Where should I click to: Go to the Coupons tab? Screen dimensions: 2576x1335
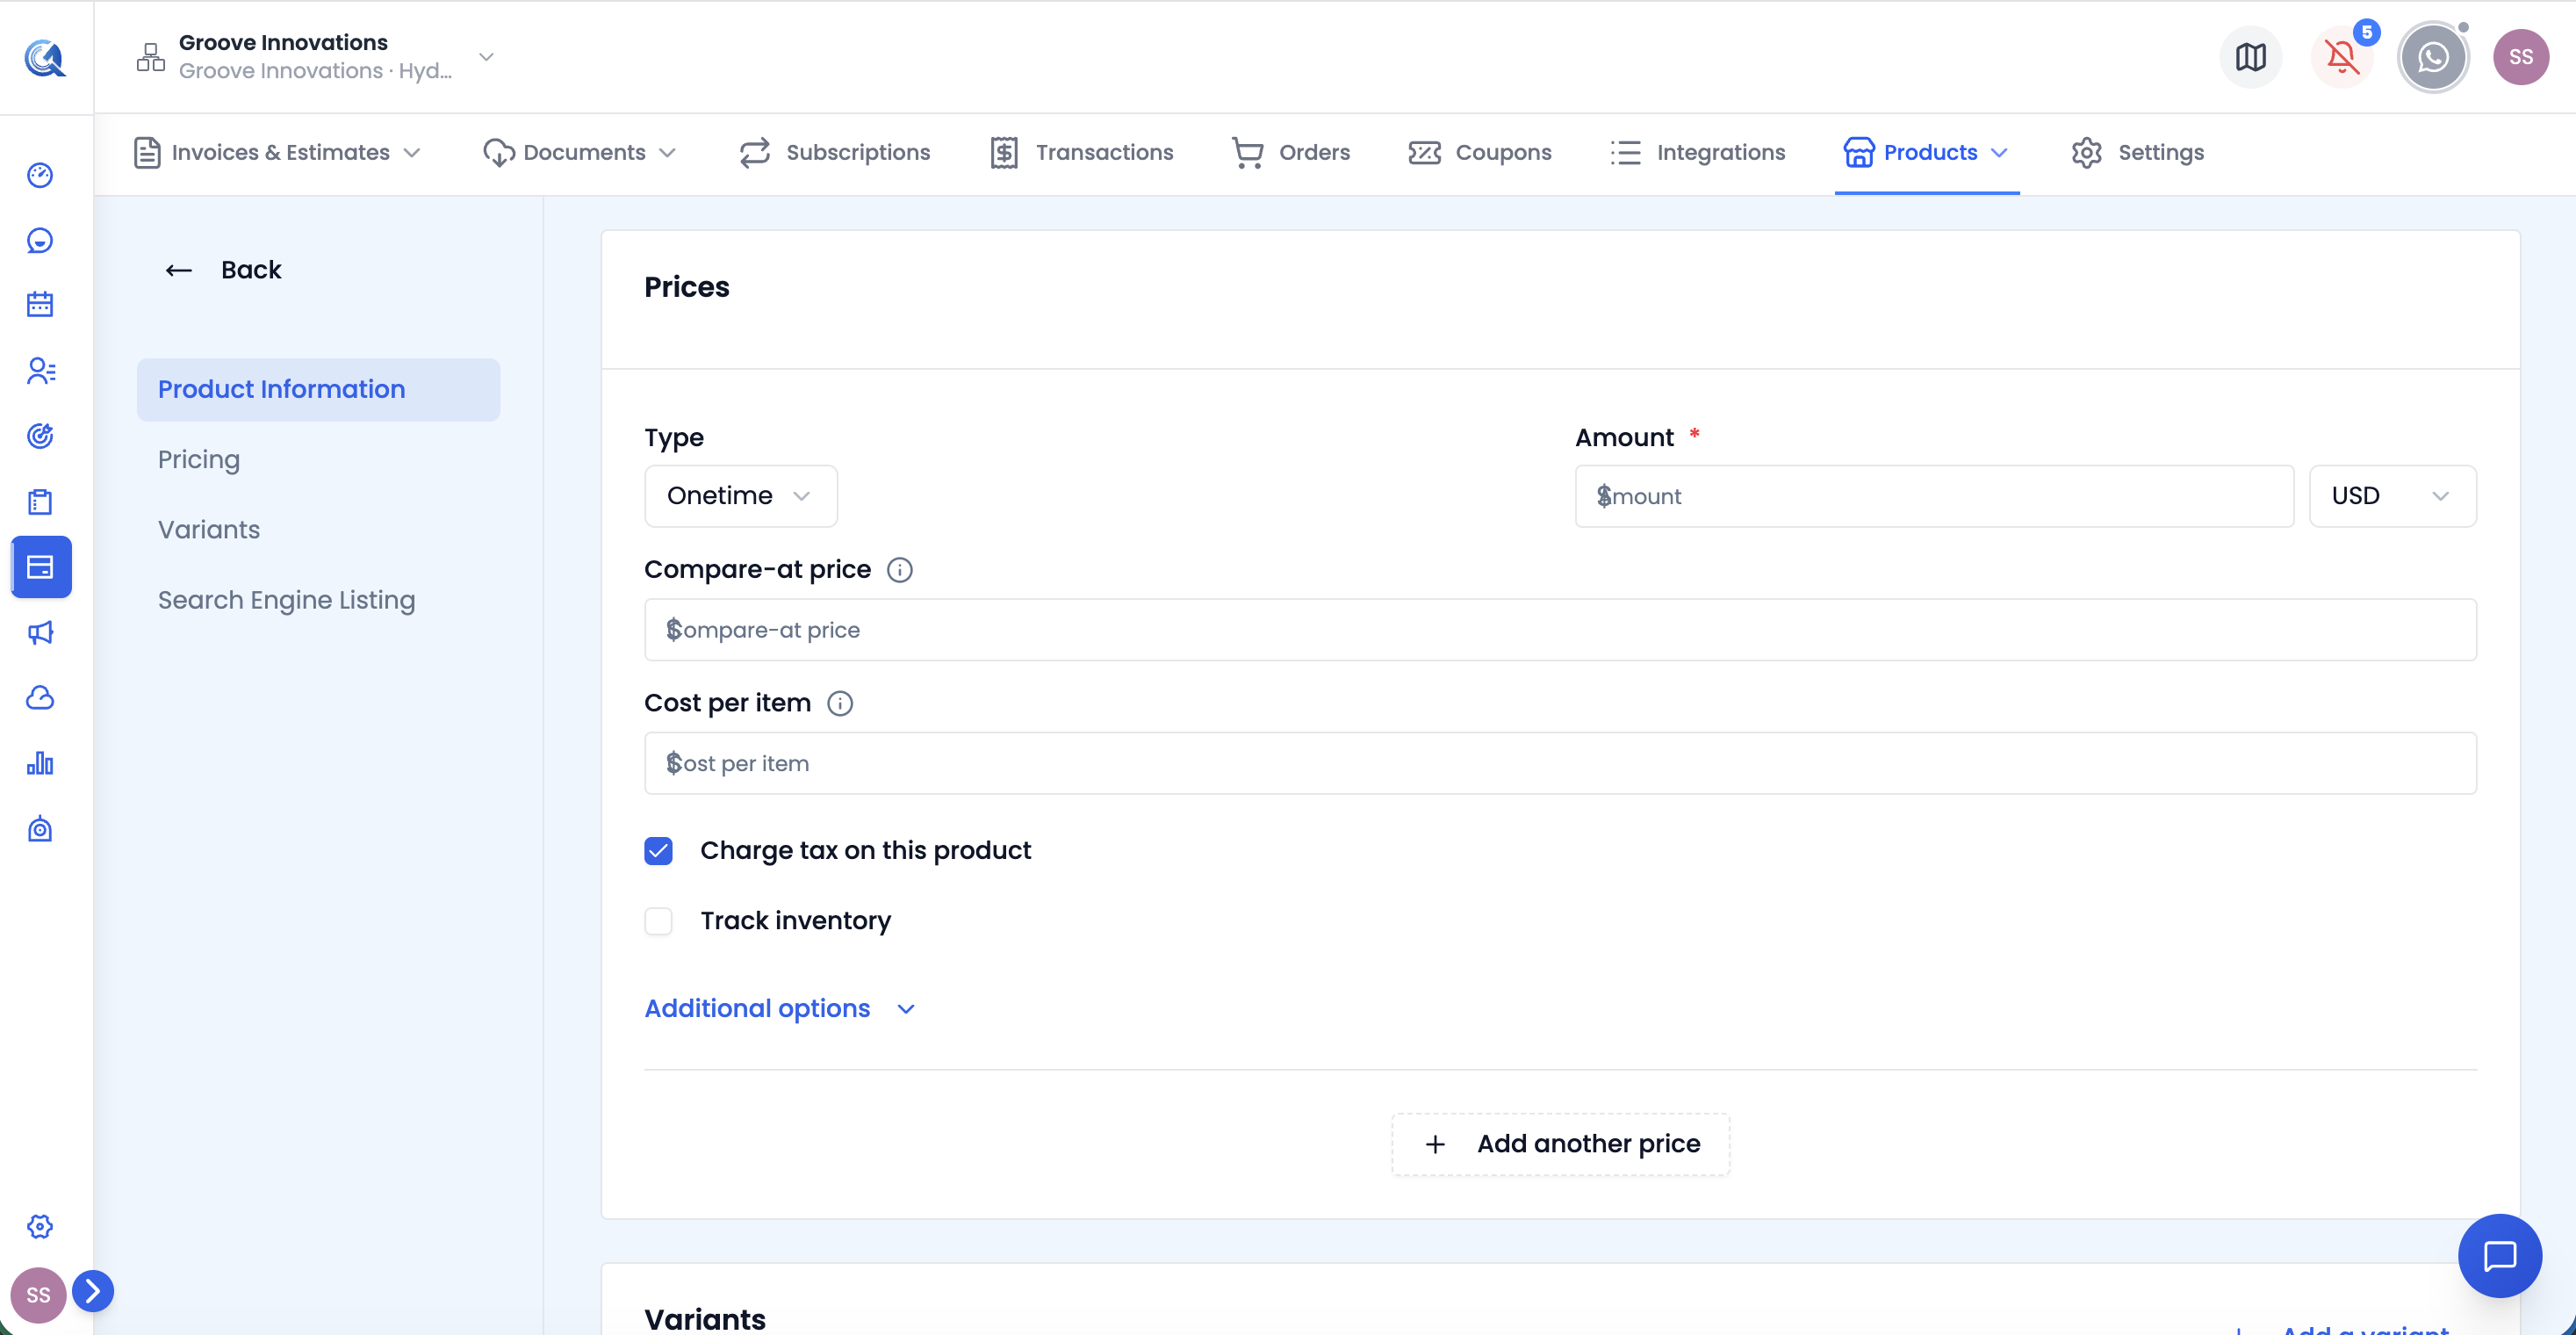[1479, 153]
